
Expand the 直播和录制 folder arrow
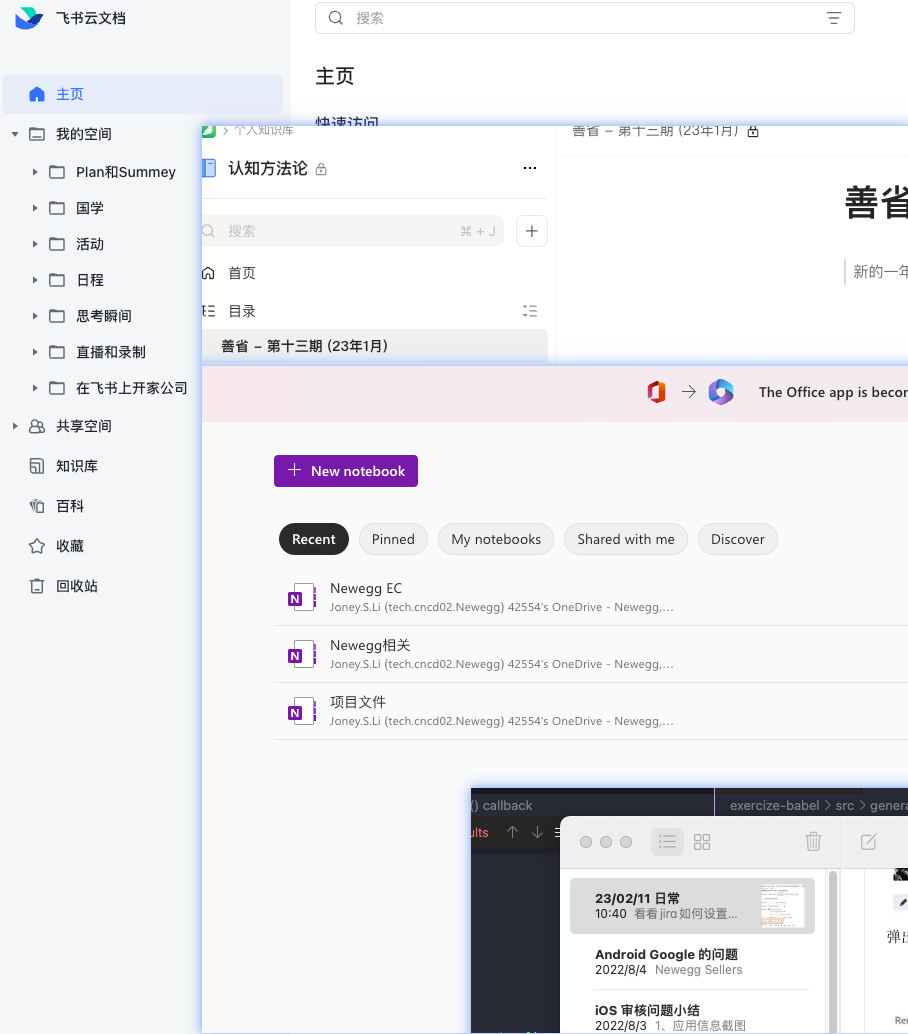click(x=35, y=352)
